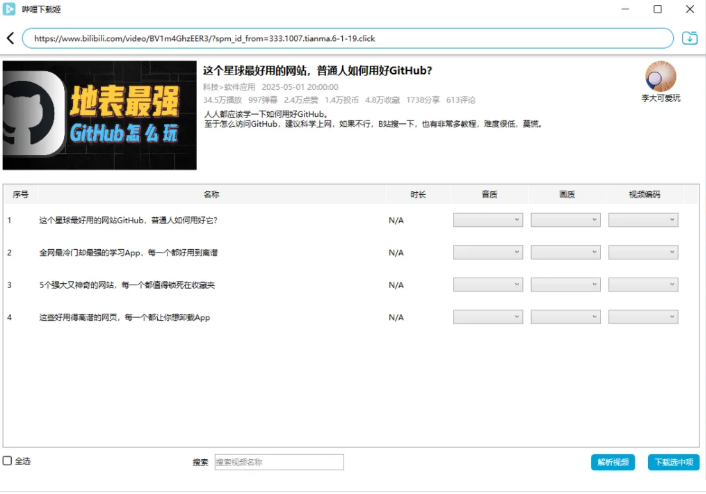Viewport: 706px width, 494px height.
Task: Click the GitHub video cover thumbnail
Action: point(100,115)
